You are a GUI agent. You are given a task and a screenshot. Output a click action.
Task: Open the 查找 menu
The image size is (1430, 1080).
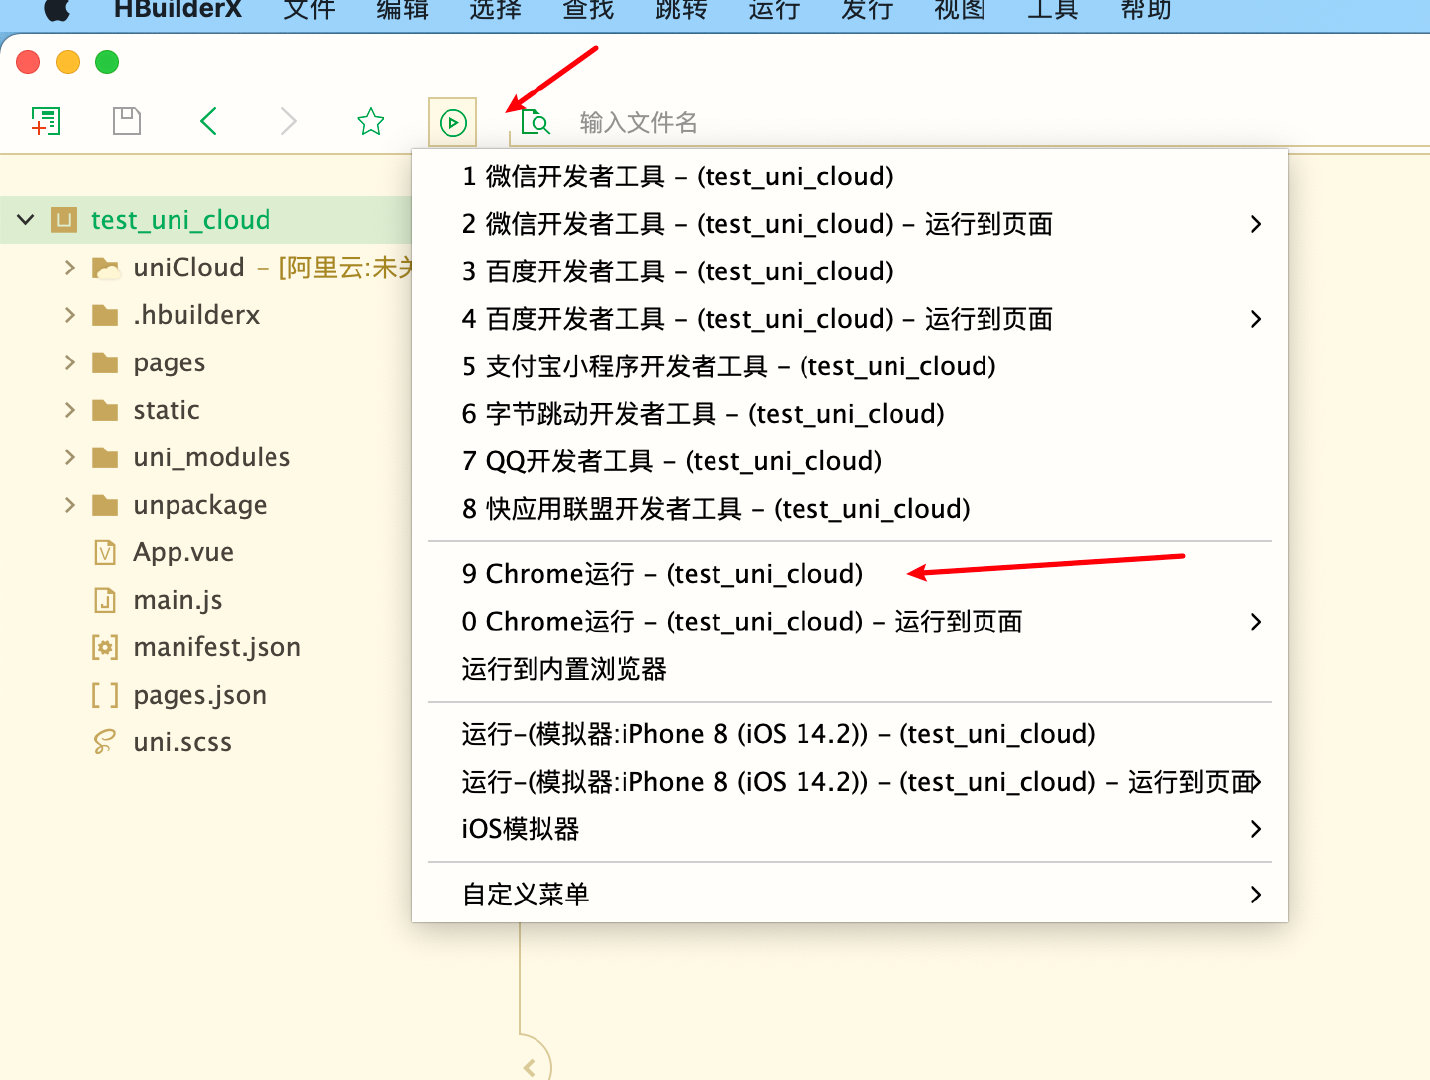click(589, 10)
